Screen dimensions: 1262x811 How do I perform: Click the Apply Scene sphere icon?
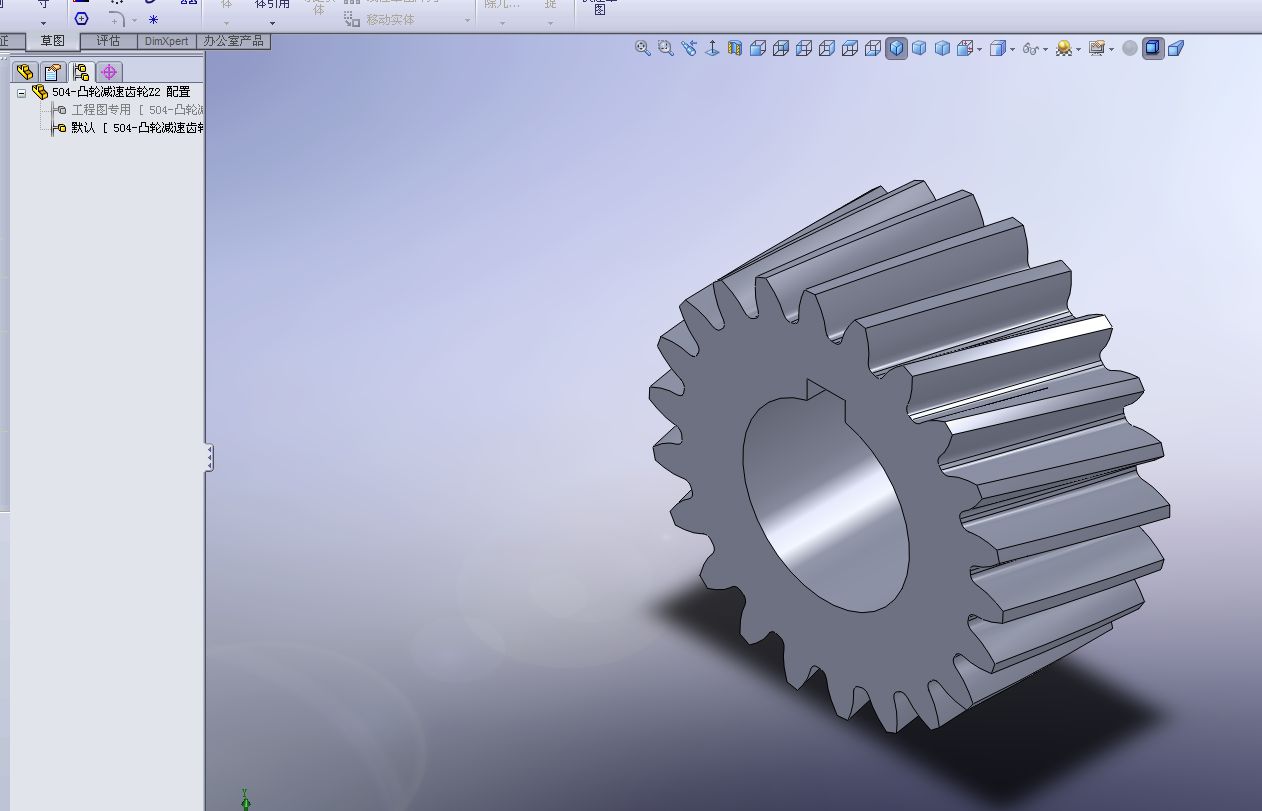[1064, 48]
